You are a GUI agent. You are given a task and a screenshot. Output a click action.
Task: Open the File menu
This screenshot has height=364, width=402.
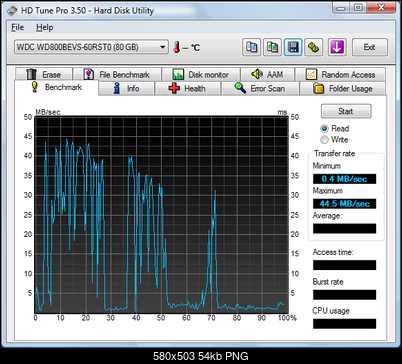18,27
